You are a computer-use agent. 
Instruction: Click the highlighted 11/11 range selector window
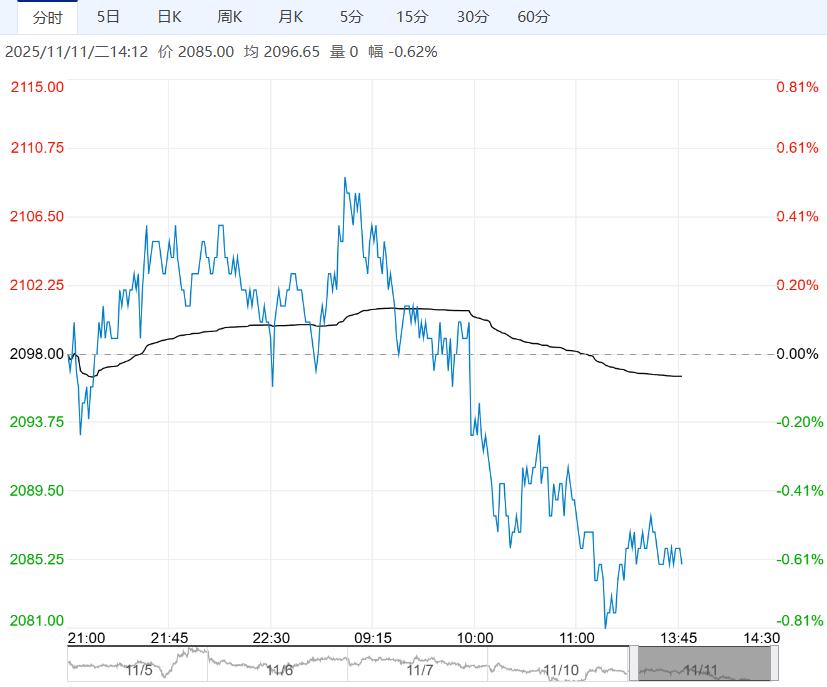[x=704, y=664]
